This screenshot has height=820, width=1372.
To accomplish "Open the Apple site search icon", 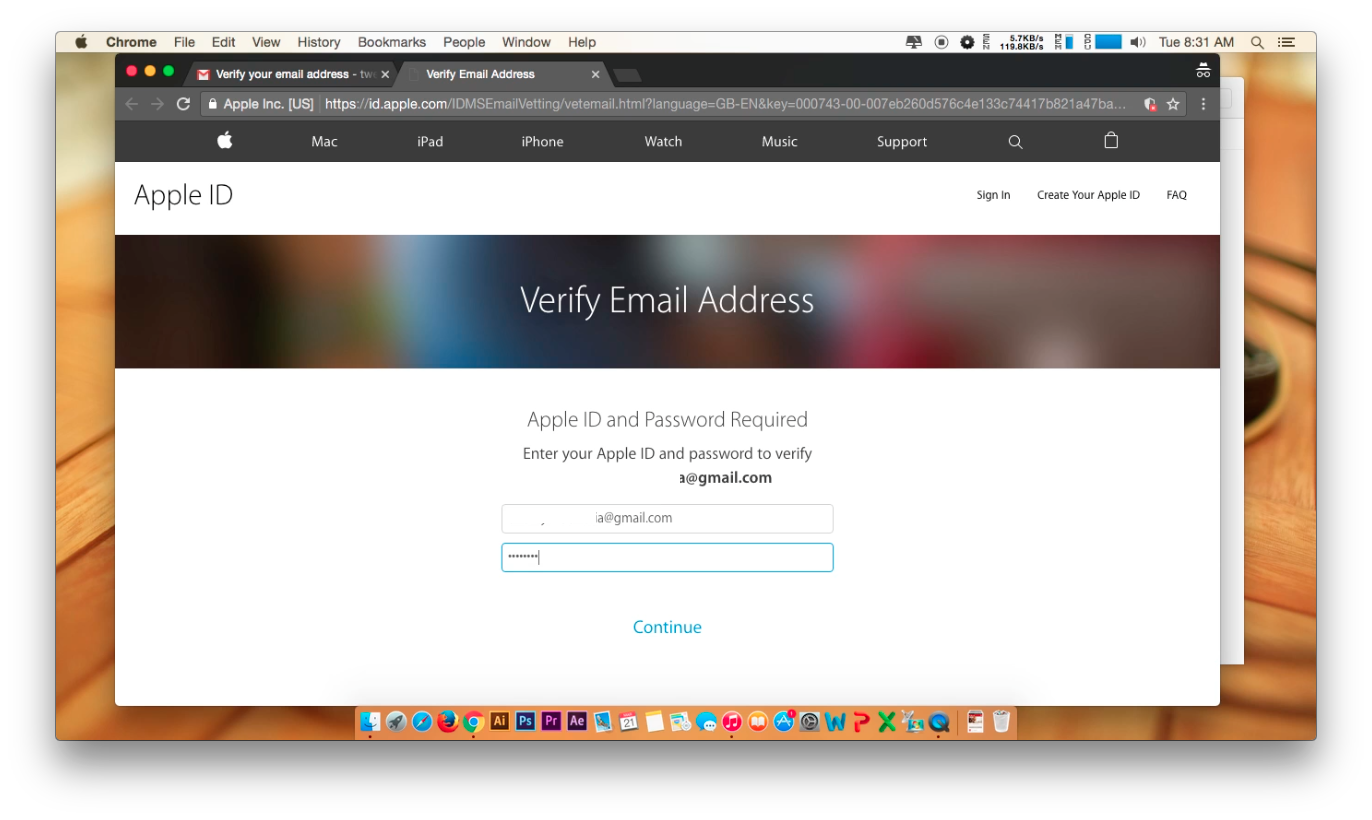I will (x=1015, y=142).
